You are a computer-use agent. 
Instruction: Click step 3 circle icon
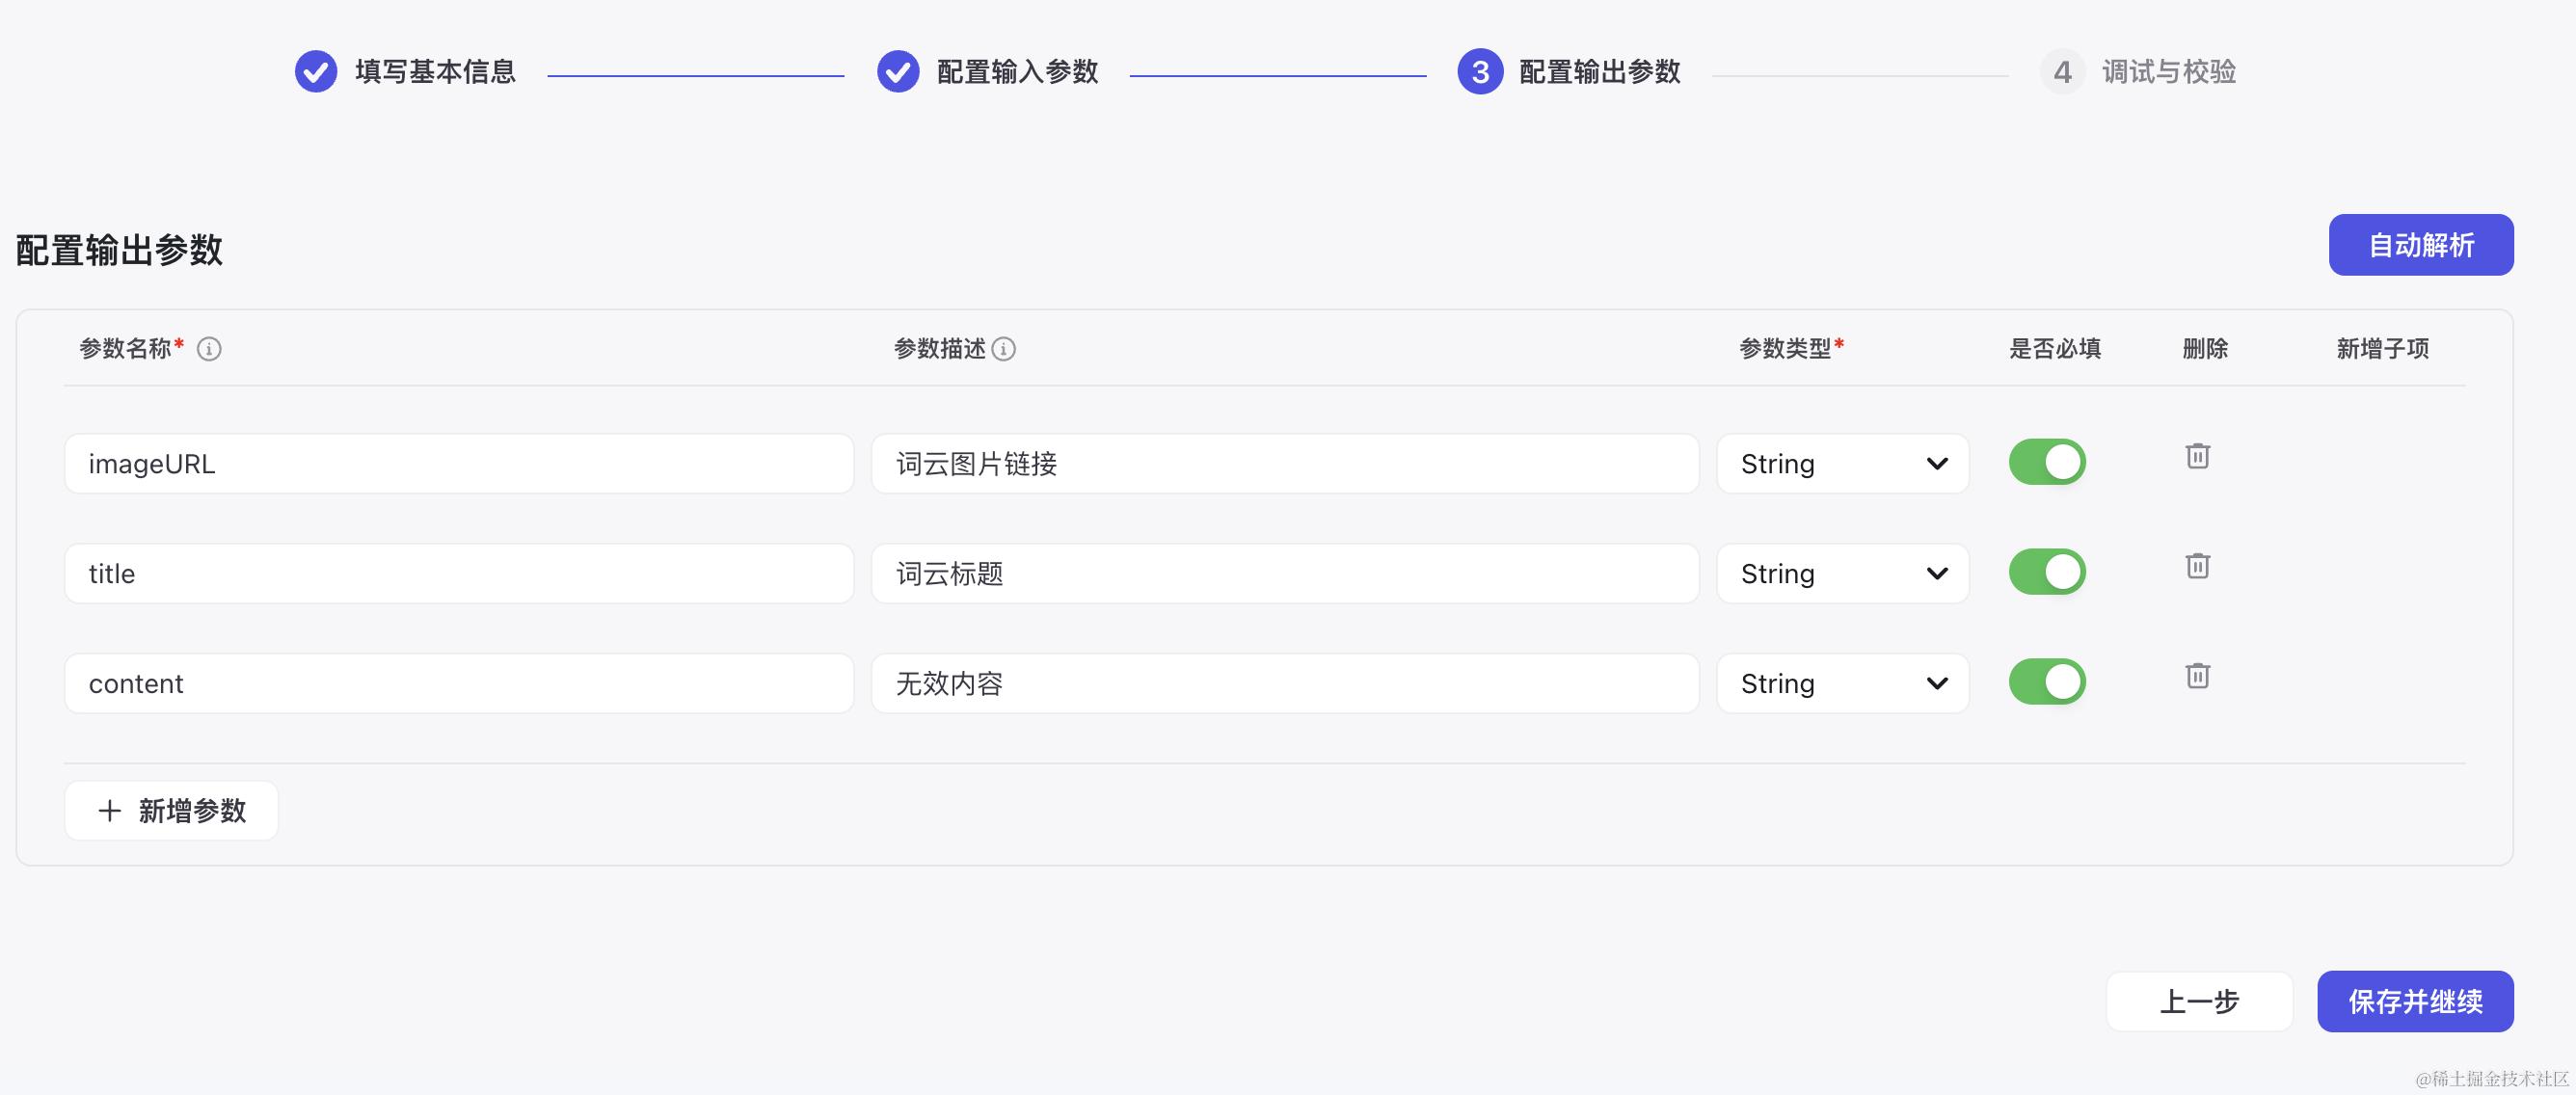point(1480,72)
